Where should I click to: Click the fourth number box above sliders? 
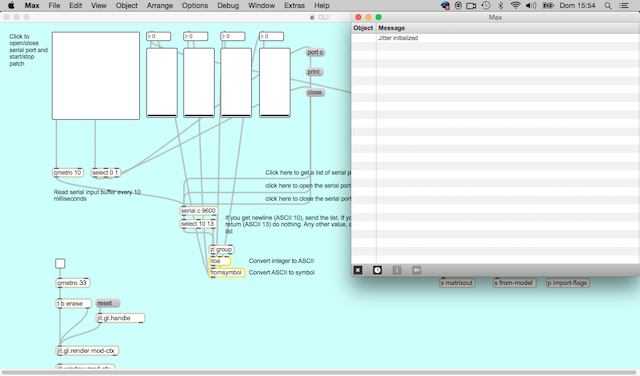[271, 36]
